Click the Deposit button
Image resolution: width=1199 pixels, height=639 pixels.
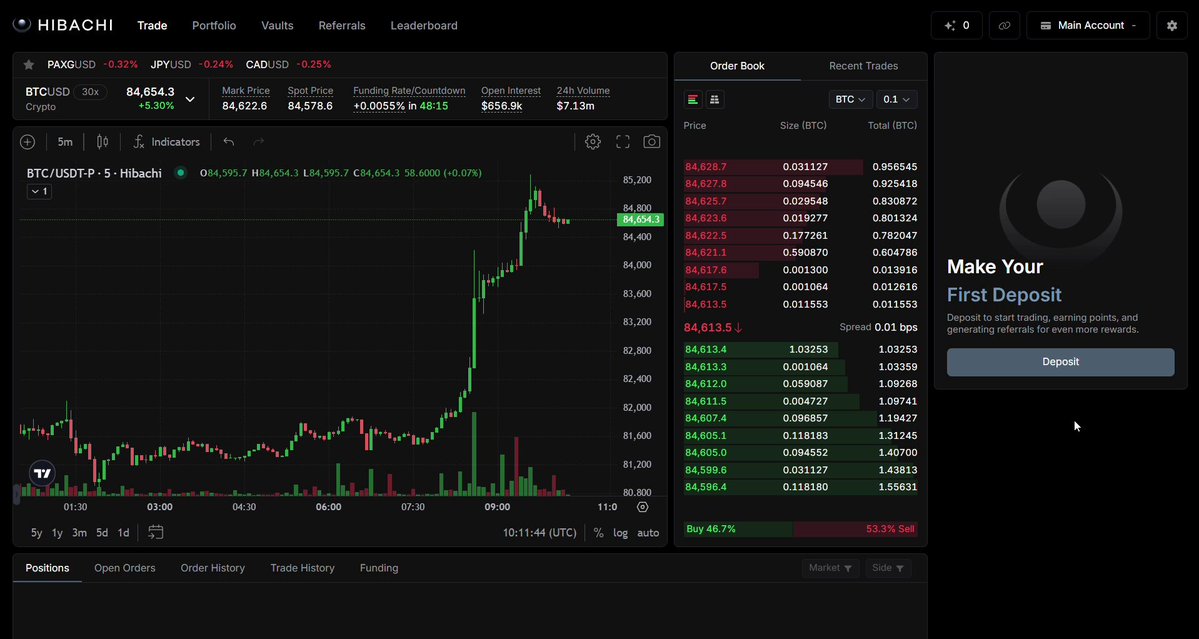pos(1061,362)
